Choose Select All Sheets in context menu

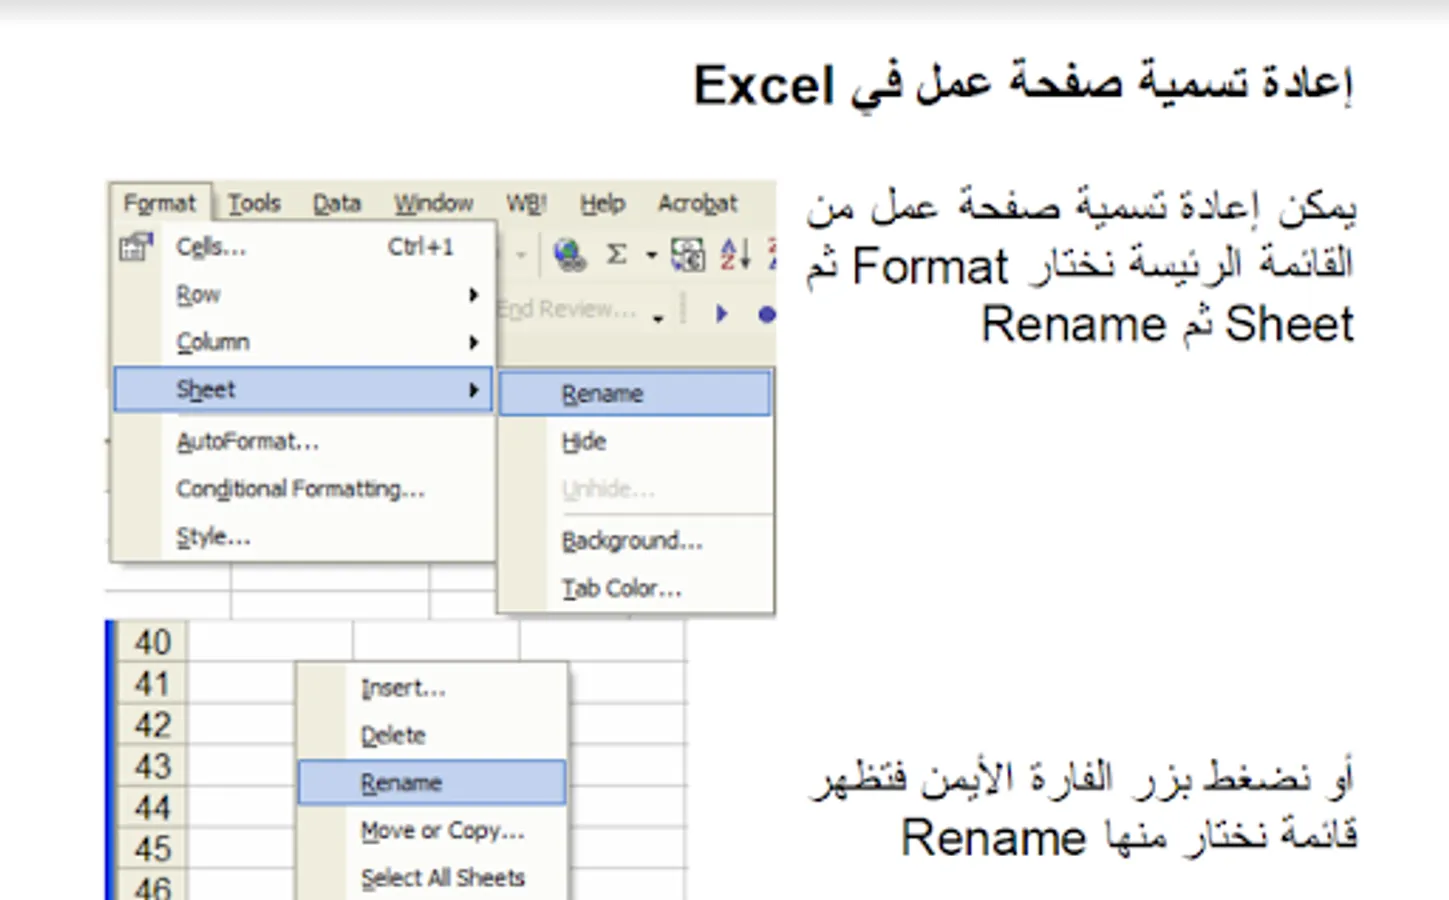tap(432, 877)
